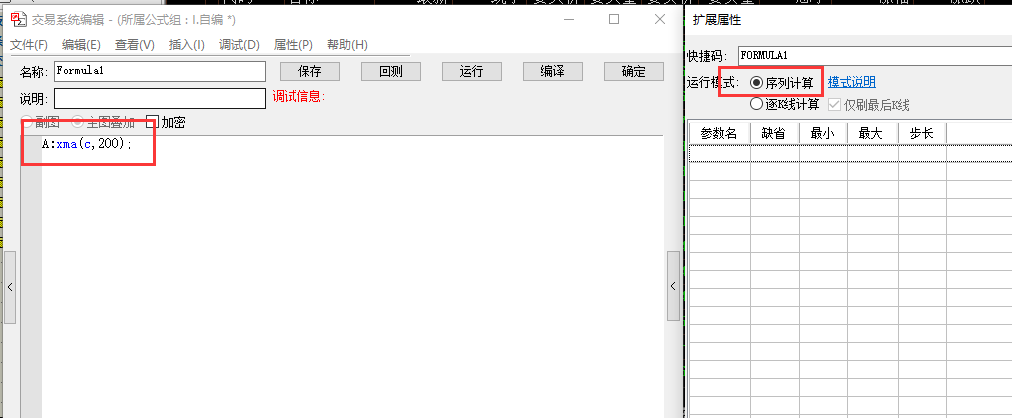Screen dimensions: 1012x418
Task: Open the 帮助(H) menu
Action: coord(347,45)
